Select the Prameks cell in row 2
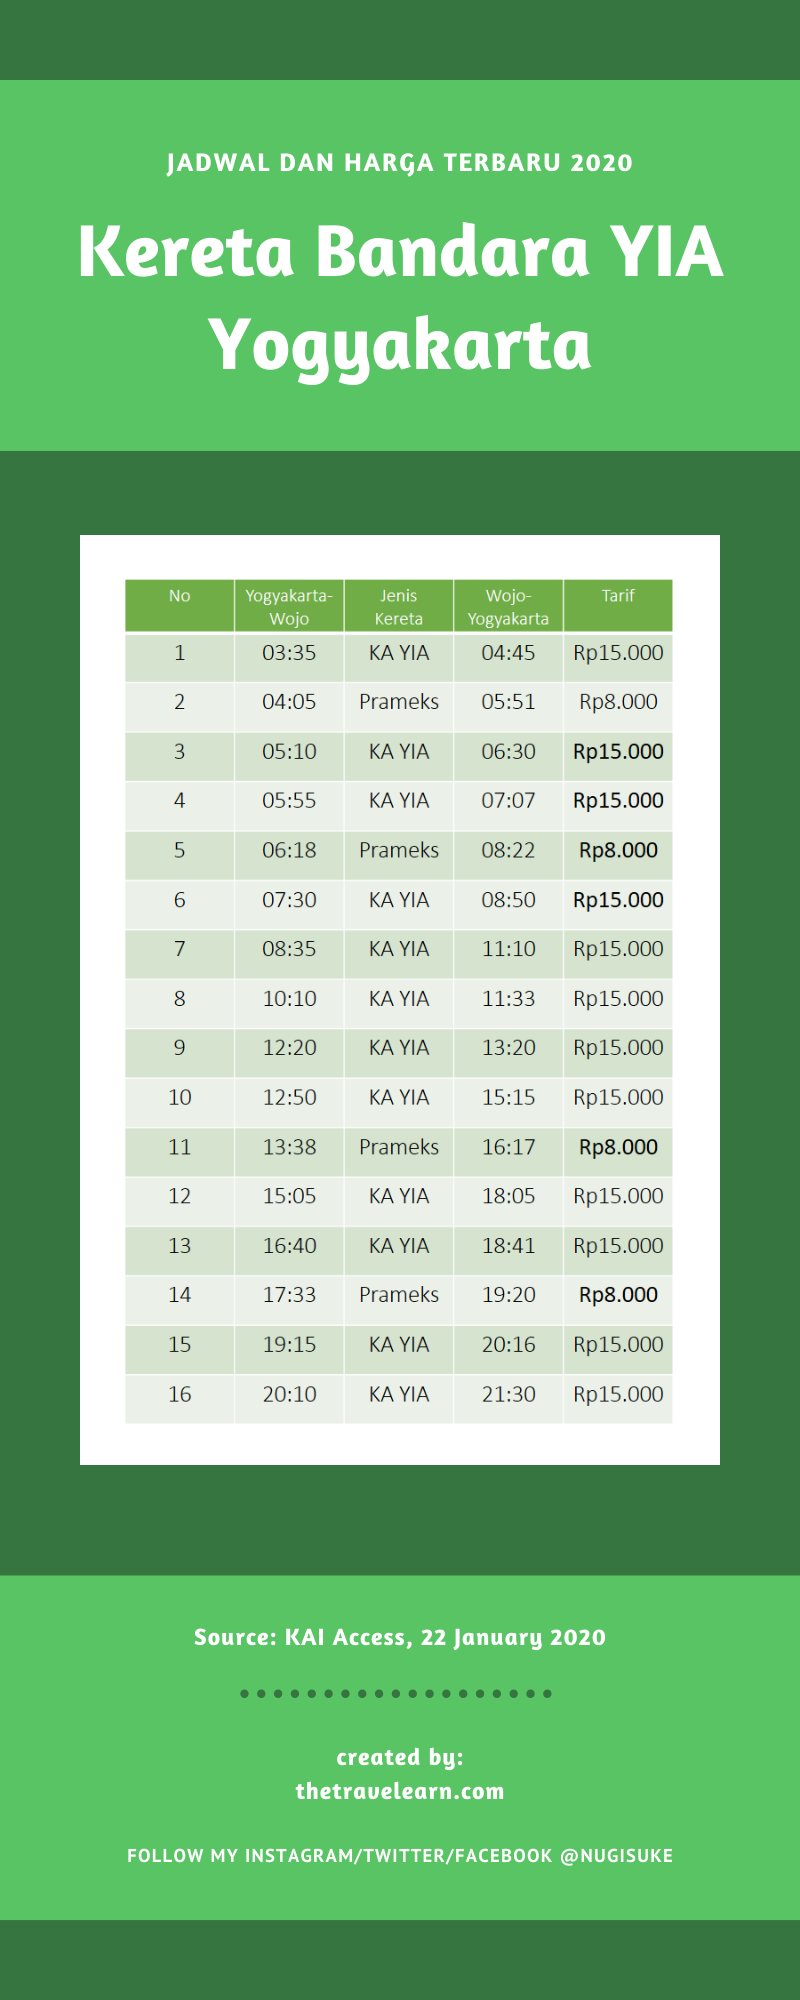The width and height of the screenshot is (800, 2000). tap(399, 702)
